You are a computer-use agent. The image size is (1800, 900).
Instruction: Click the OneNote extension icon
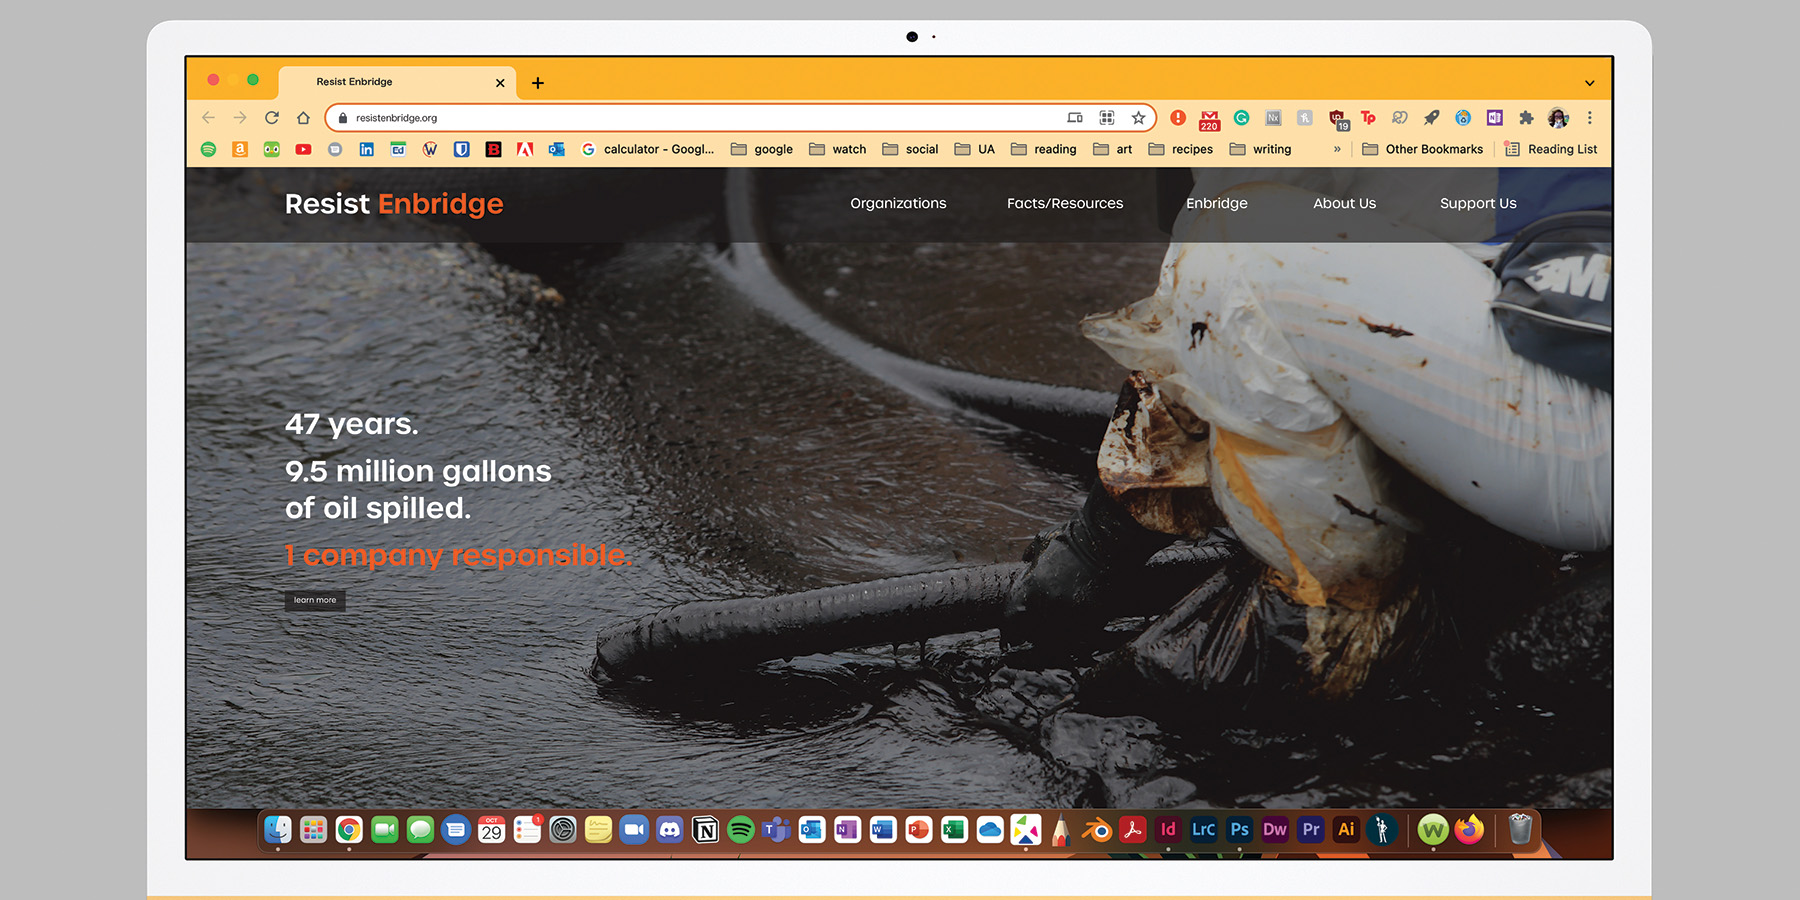tap(1494, 118)
